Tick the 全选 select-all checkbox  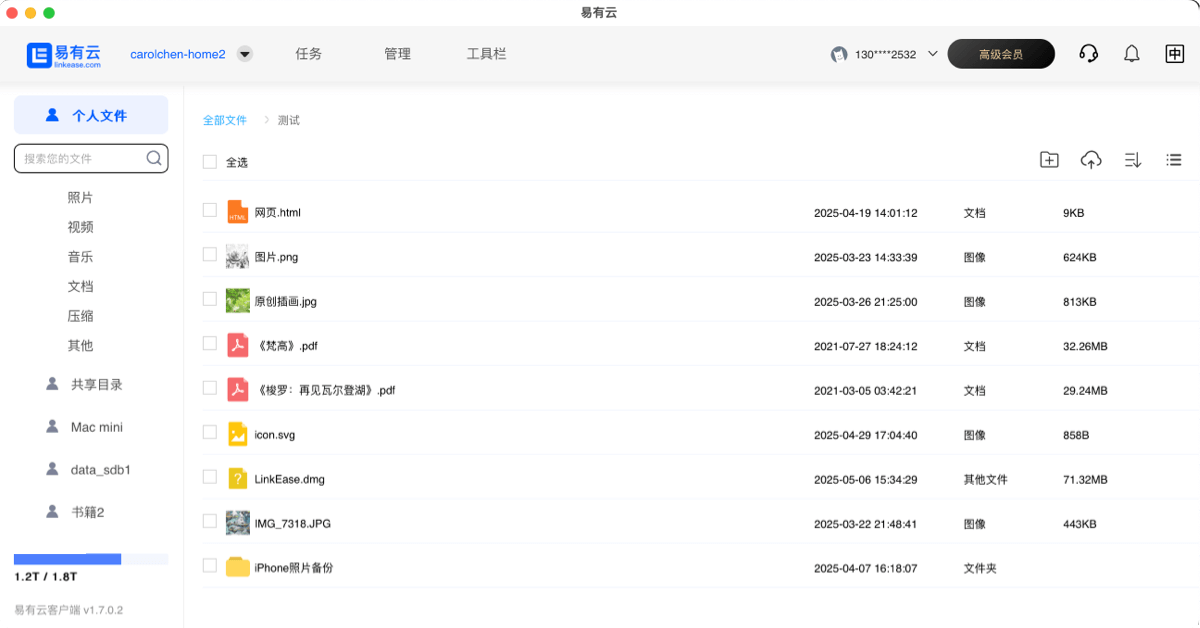pyautogui.click(x=210, y=162)
